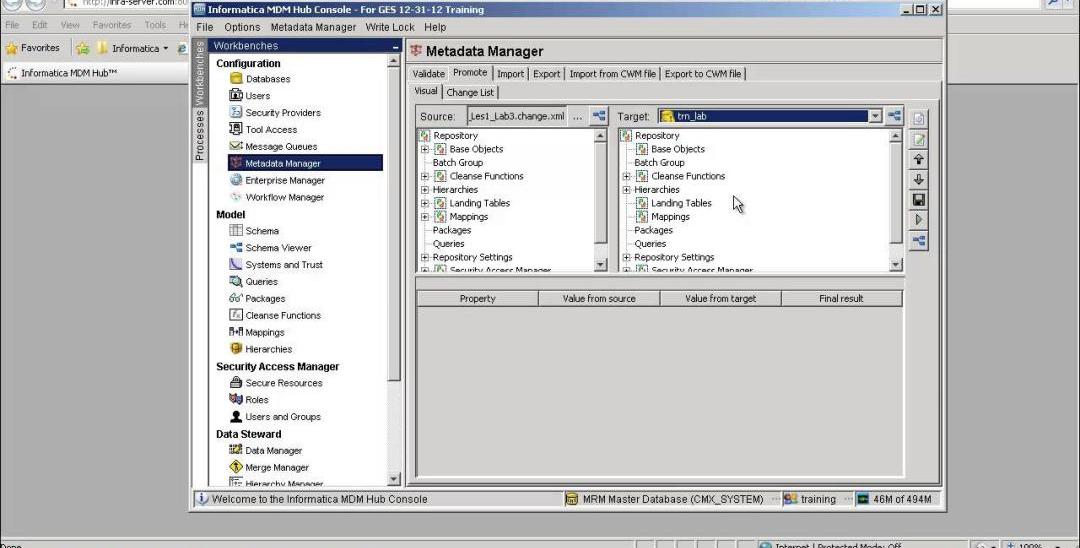The height and width of the screenshot is (548, 1080).
Task: Open the Help menu
Action: coord(435,27)
